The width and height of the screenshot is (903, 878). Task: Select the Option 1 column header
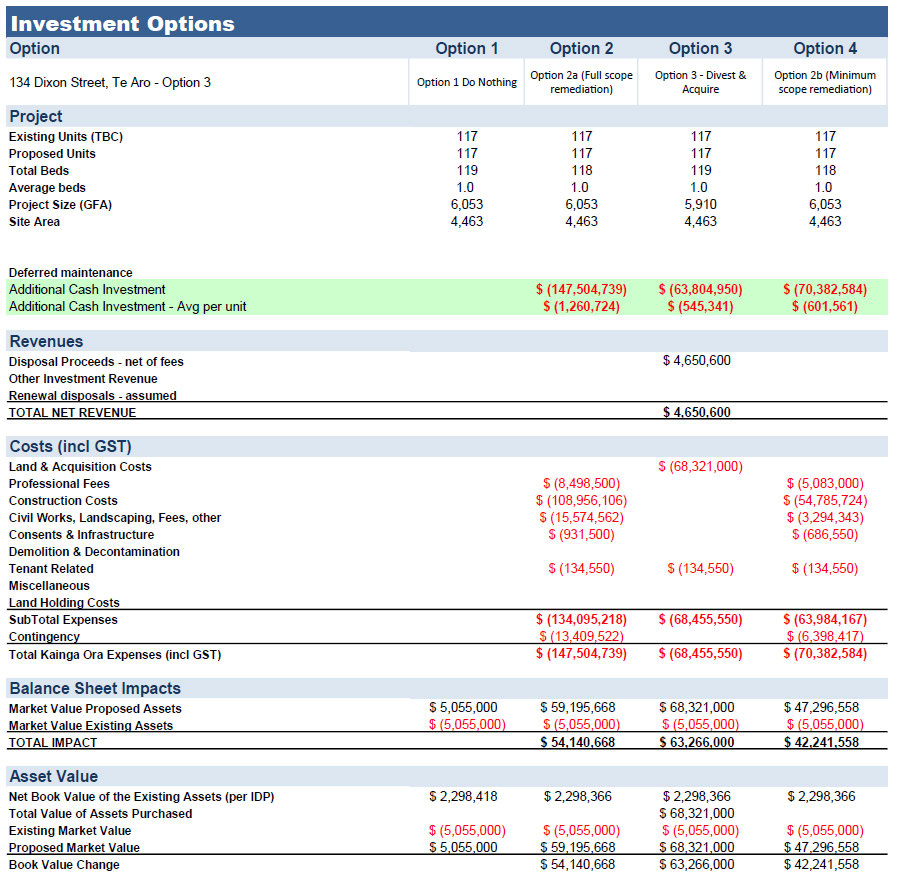click(x=466, y=48)
